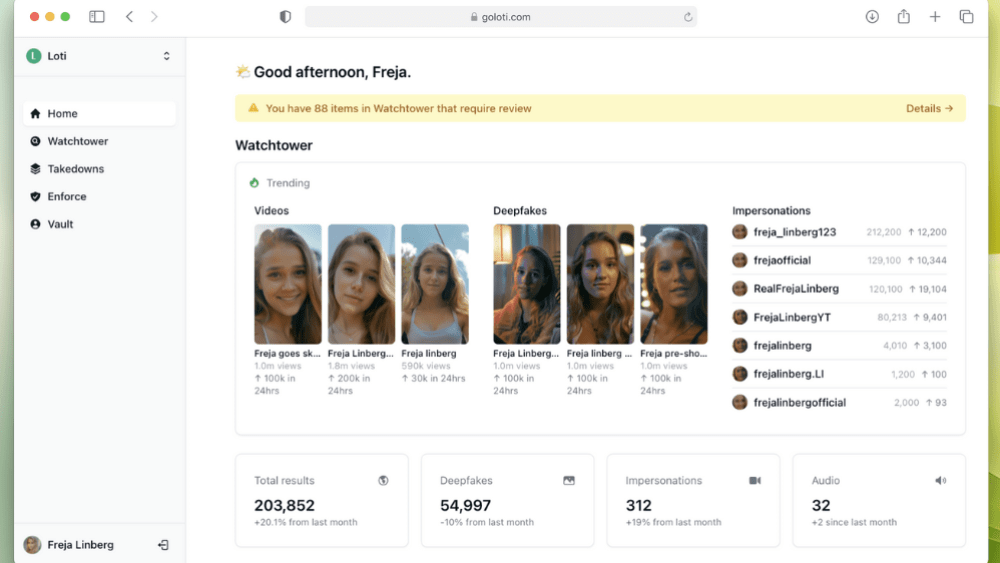Open the freja_linberg123 impersonation account
Viewport: 1000px width, 563px height.
[794, 232]
